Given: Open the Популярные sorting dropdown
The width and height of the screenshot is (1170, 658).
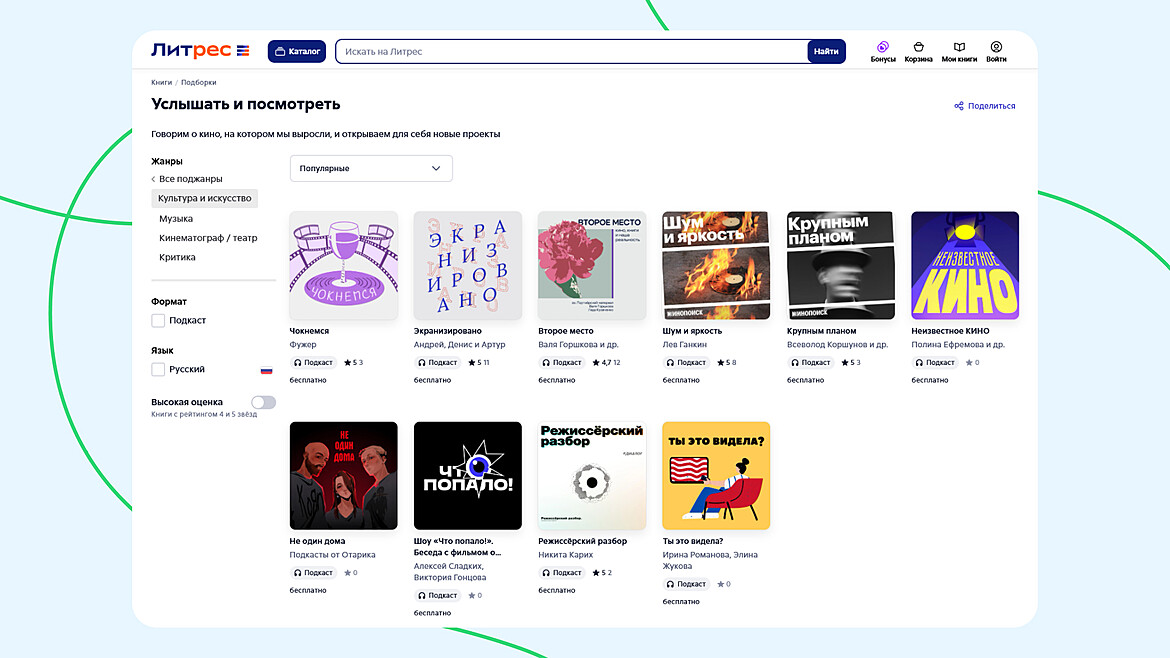Looking at the screenshot, I should [371, 169].
